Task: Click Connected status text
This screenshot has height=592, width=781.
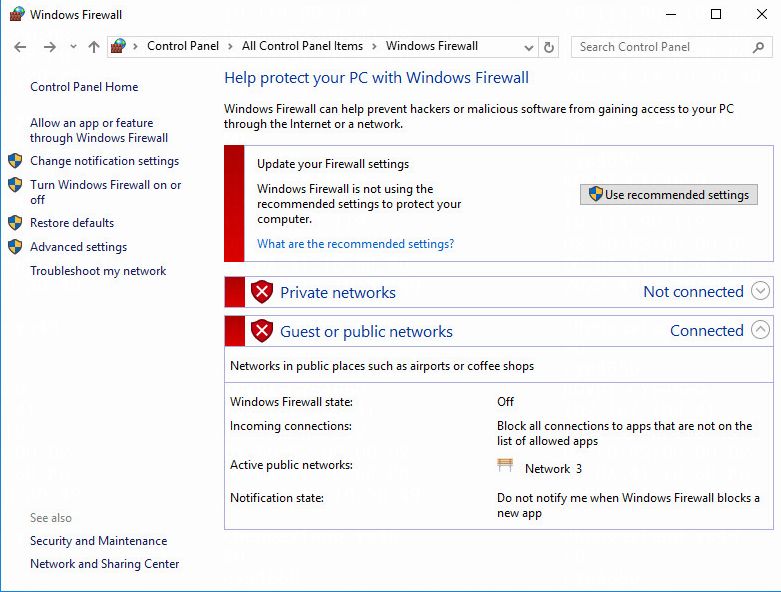Action: point(707,331)
